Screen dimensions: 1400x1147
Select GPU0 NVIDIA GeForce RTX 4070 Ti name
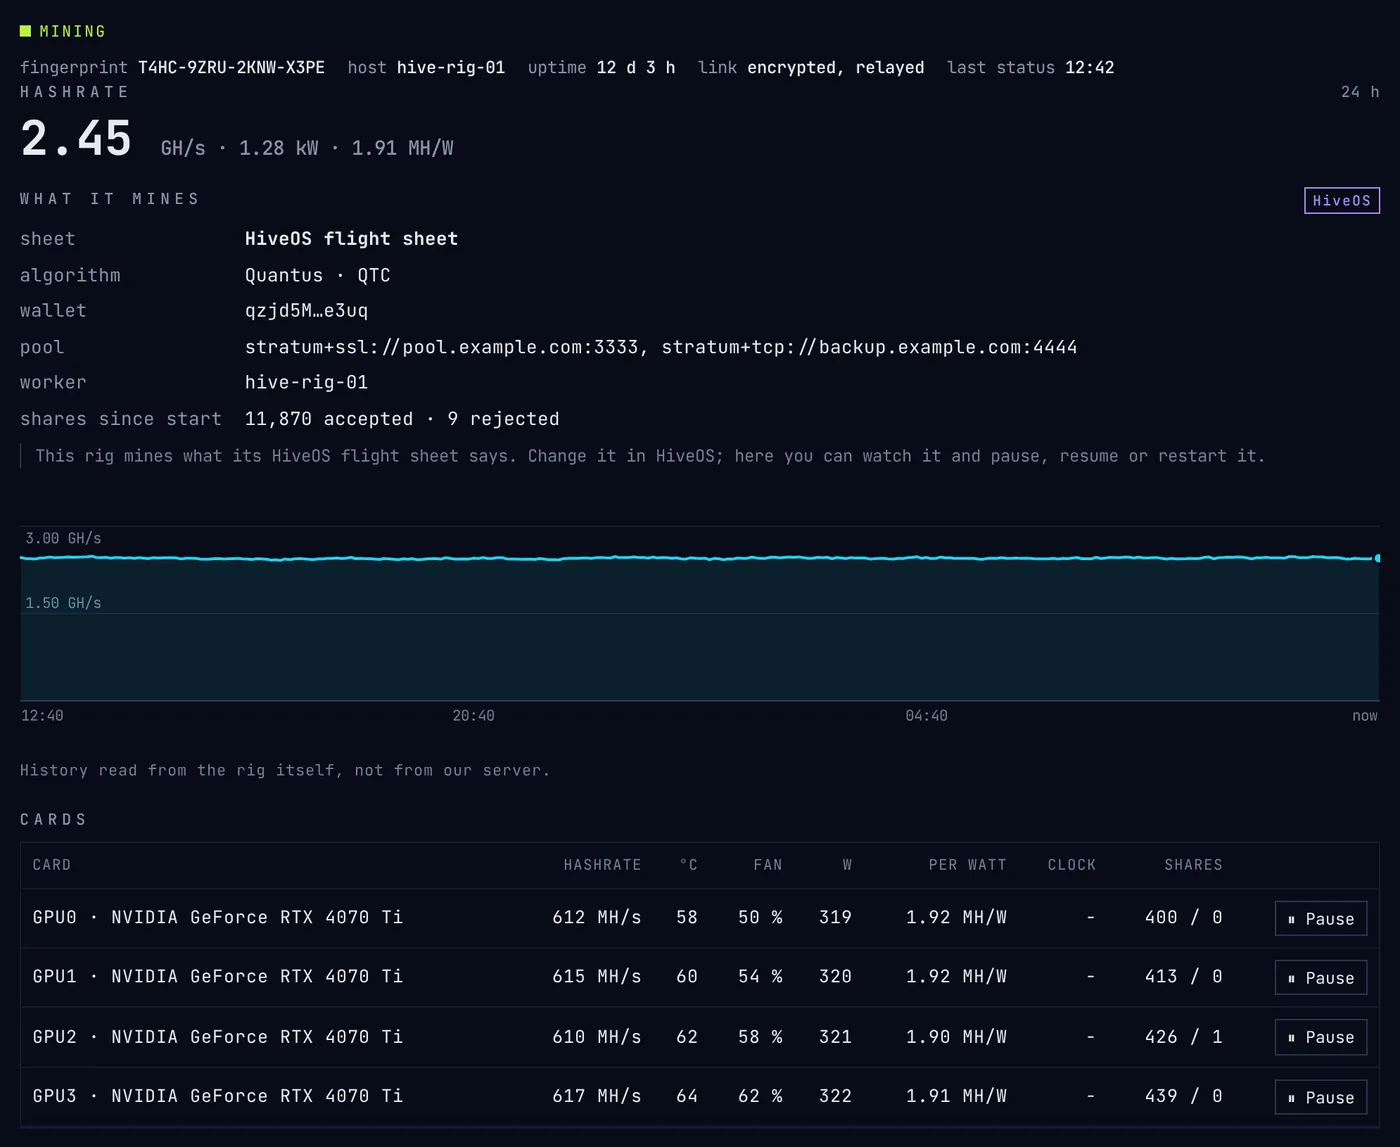coord(218,917)
